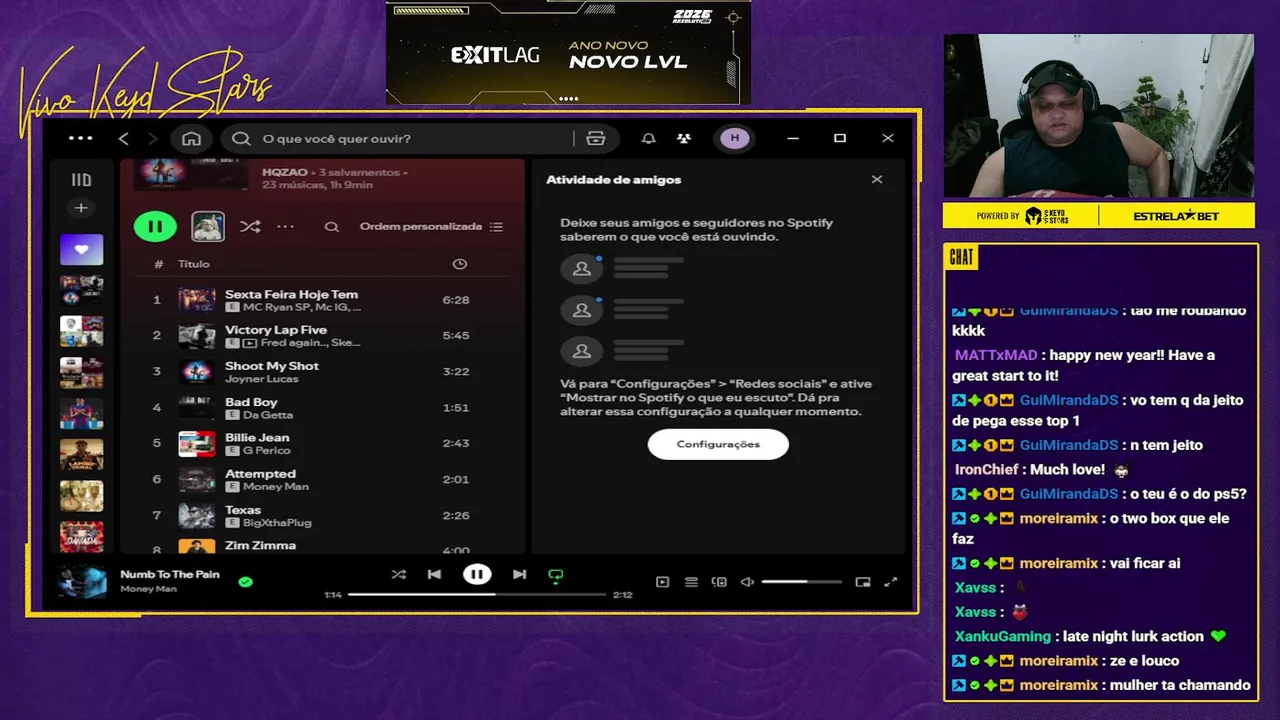This screenshot has height=720, width=1280.
Task: Click the three dots under ExitLag banner
Action: (x=569, y=99)
